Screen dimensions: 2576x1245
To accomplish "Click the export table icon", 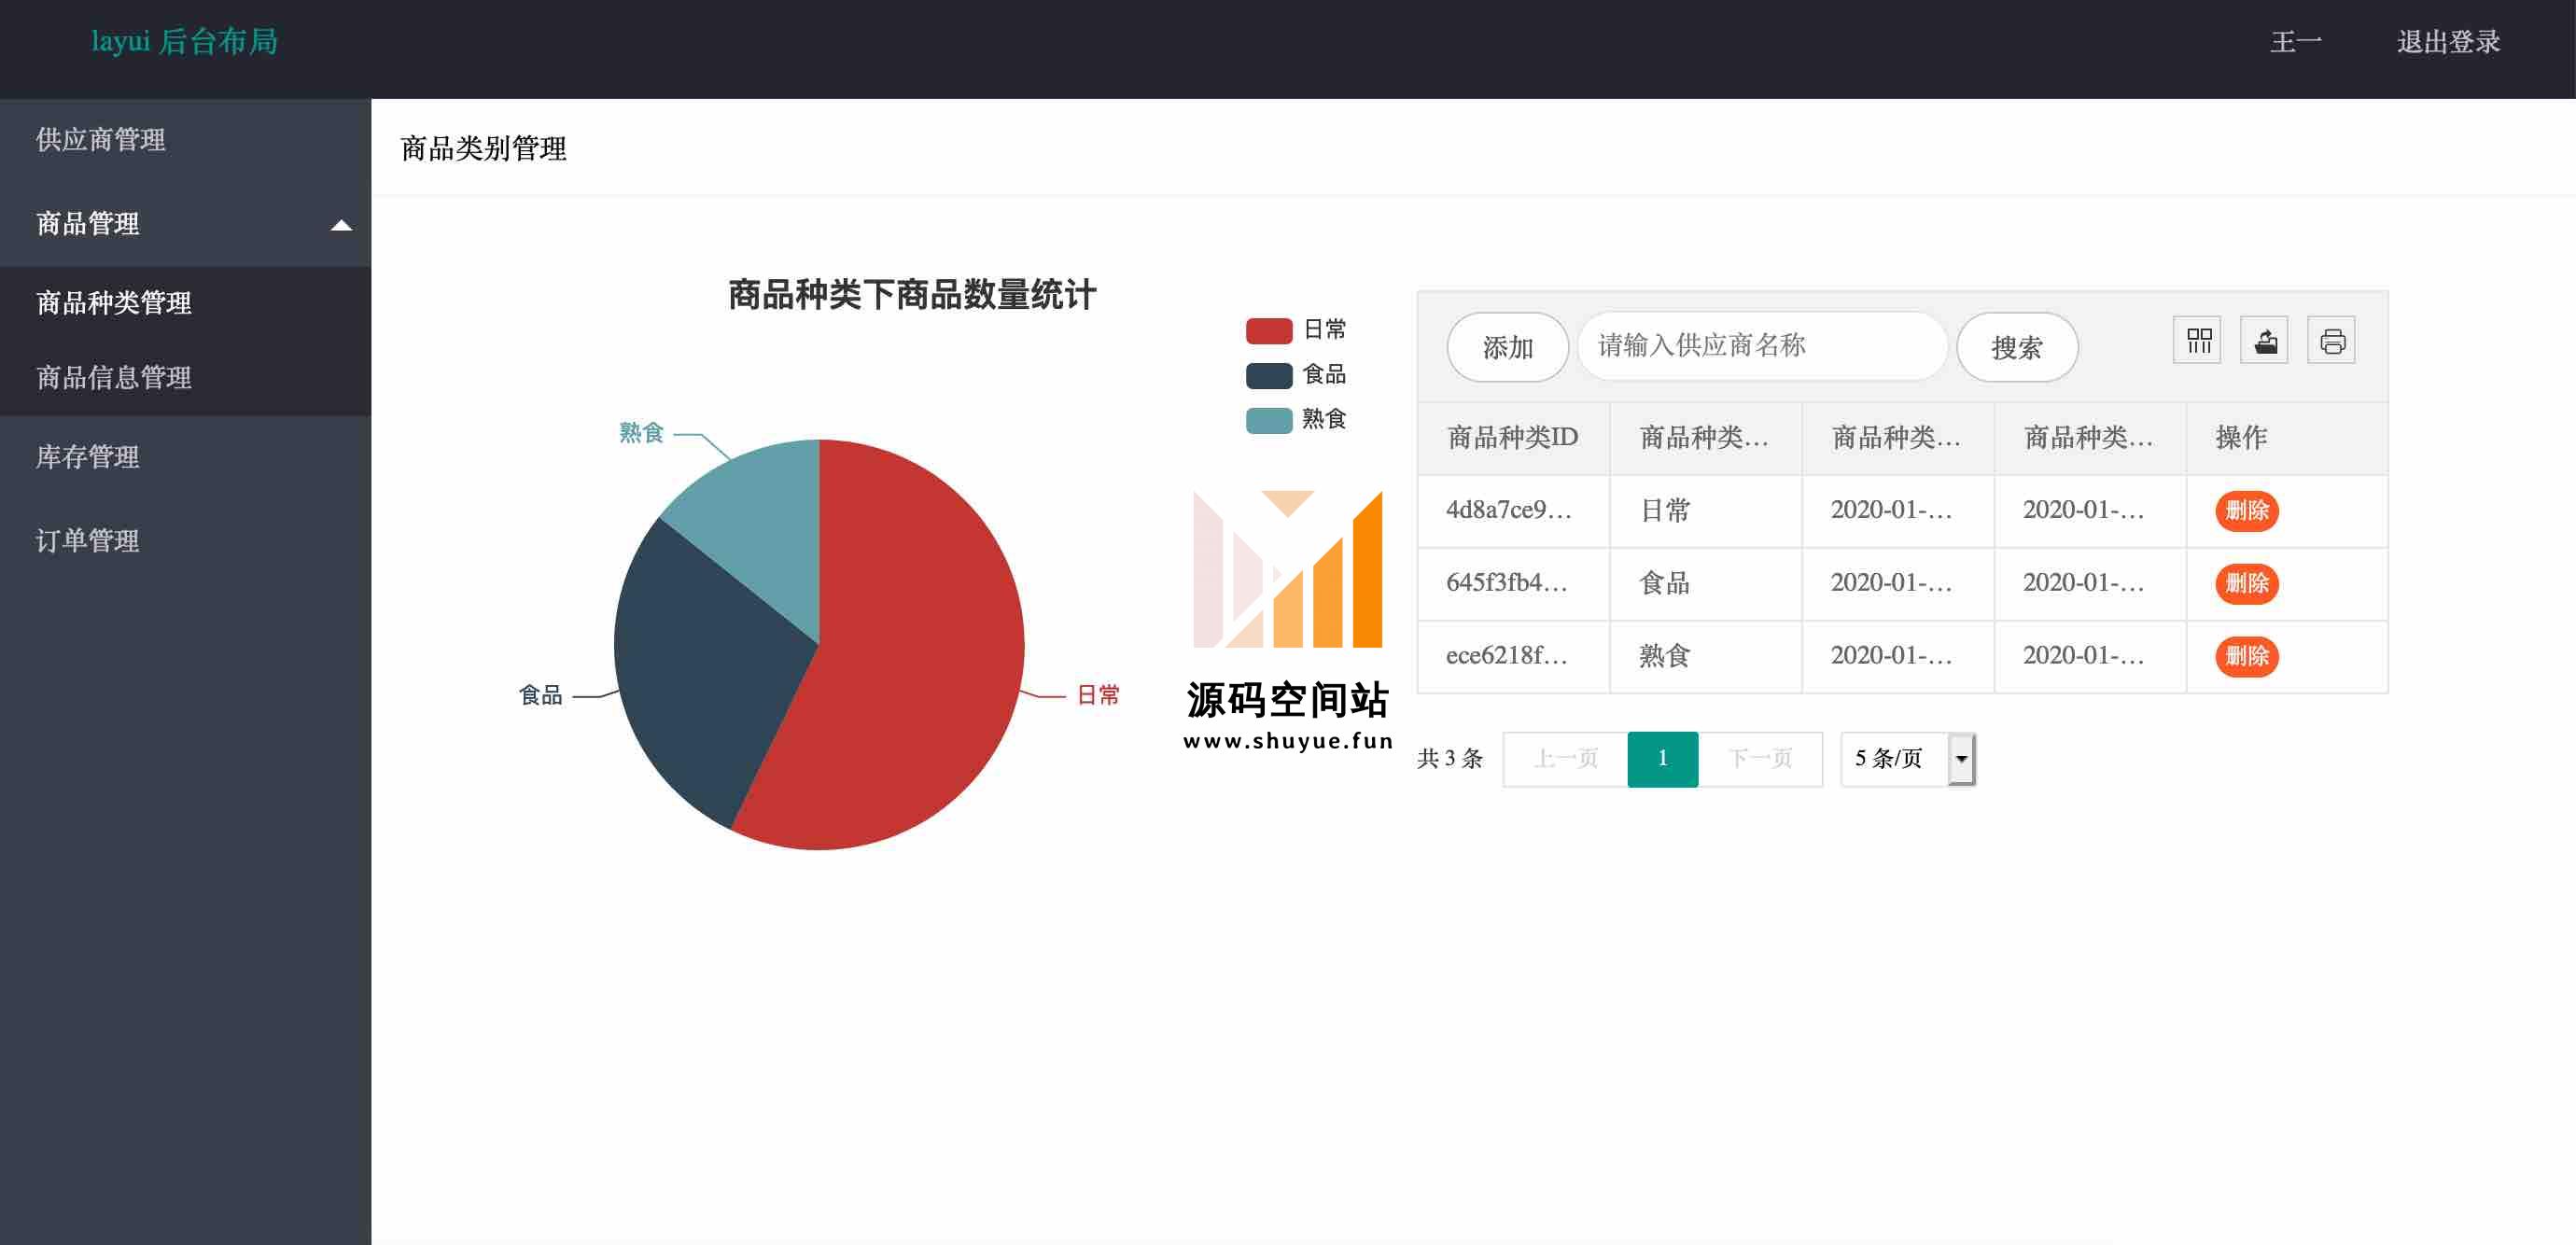I will click(x=2264, y=341).
